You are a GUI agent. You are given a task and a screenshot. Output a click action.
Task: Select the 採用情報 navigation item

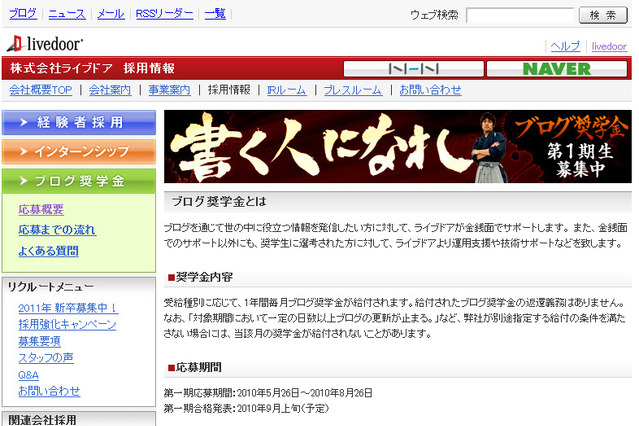(229, 90)
